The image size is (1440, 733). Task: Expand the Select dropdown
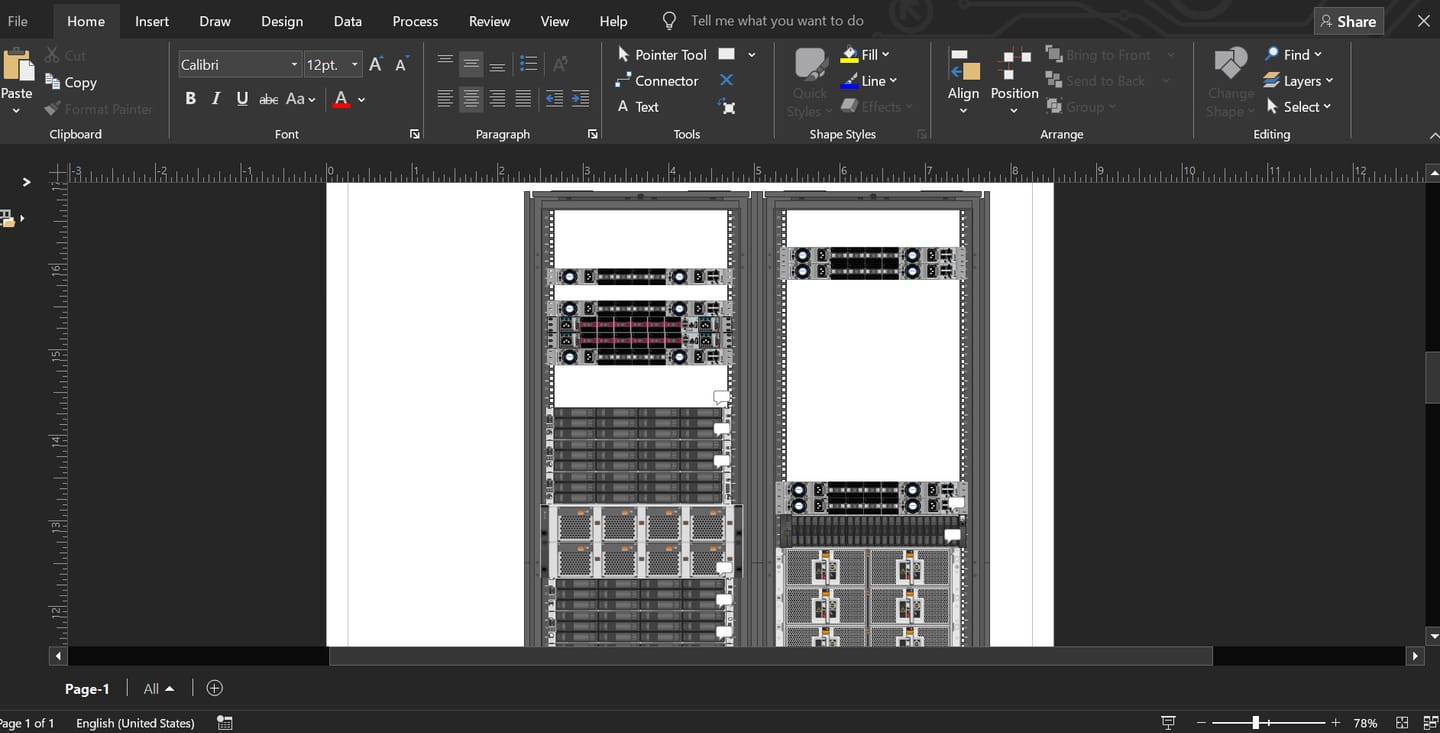pos(1327,107)
